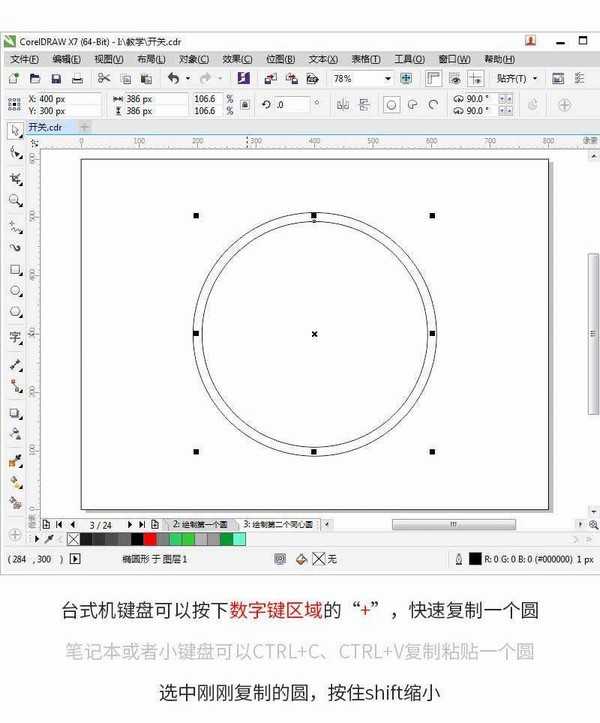Select the Crop tool
This screenshot has width=600, height=723.
coord(15,178)
